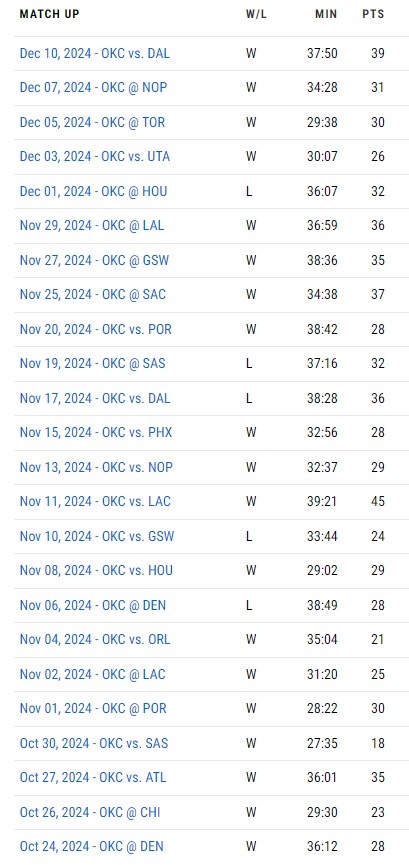Open the Nov 11, 2024 OKC vs. LAC game
This screenshot has width=409, height=865.
[95, 501]
